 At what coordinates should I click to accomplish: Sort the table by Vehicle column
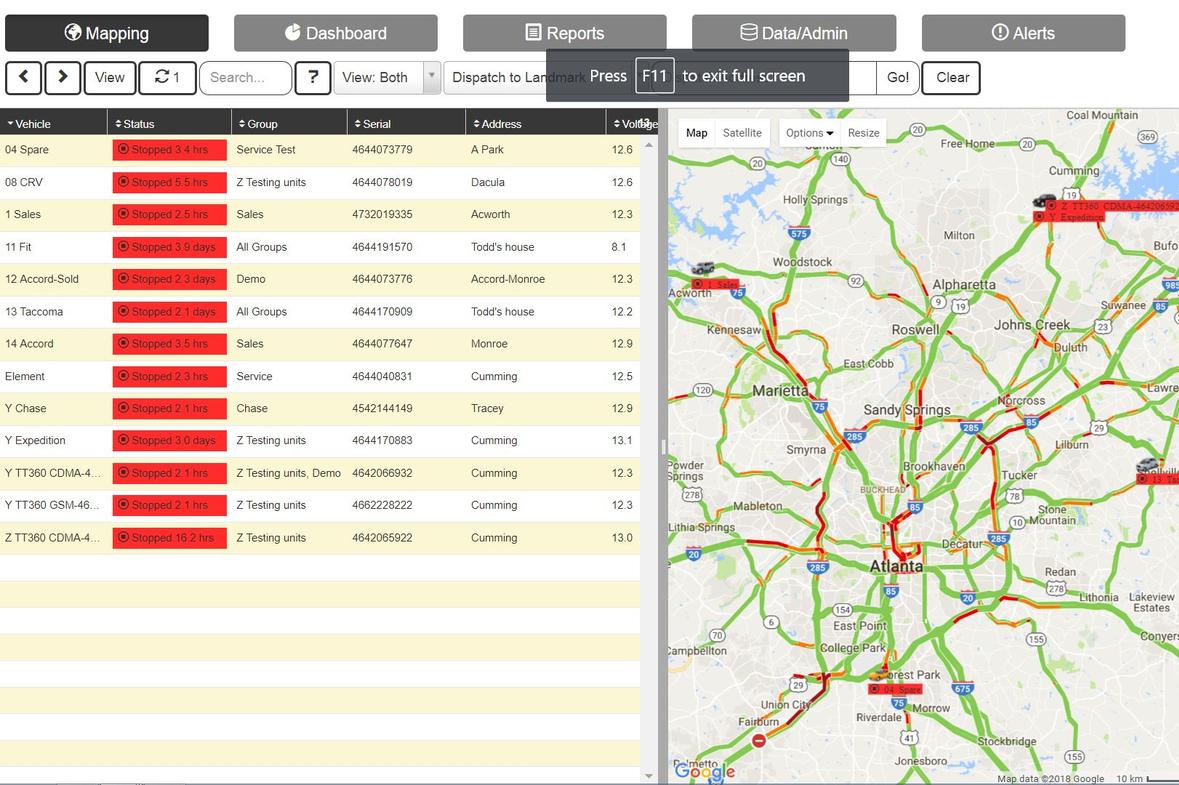[x=53, y=124]
